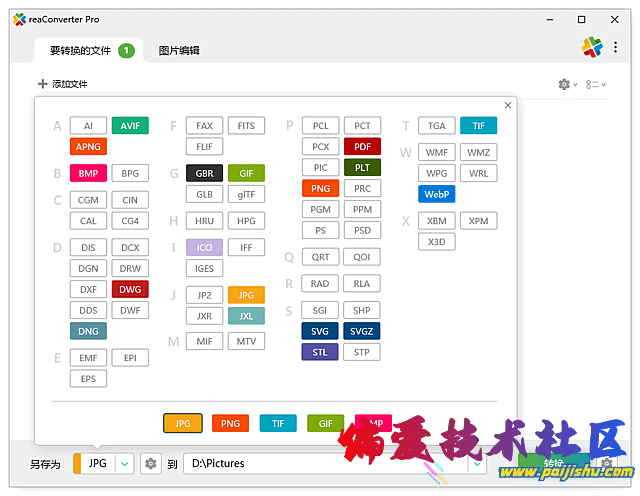Screen dimensions: 640x496
Task: Pick the DWG format
Action: click(130, 289)
